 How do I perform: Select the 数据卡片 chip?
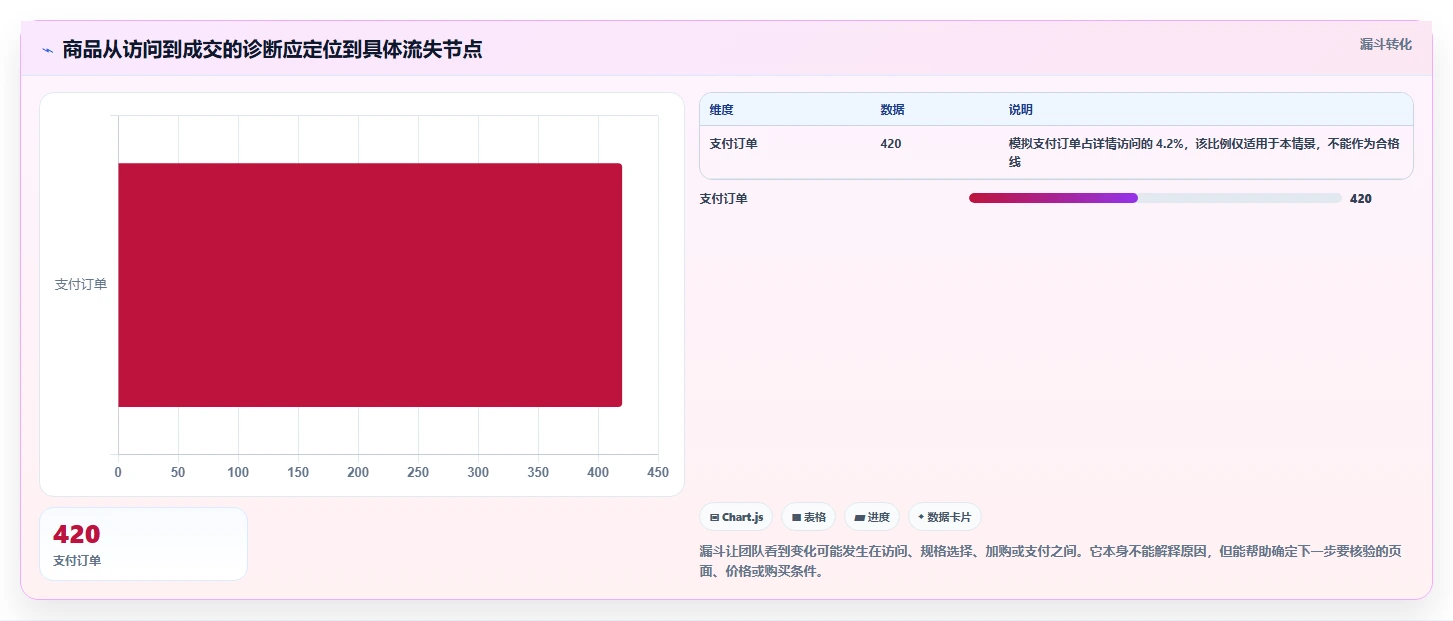coord(945,517)
